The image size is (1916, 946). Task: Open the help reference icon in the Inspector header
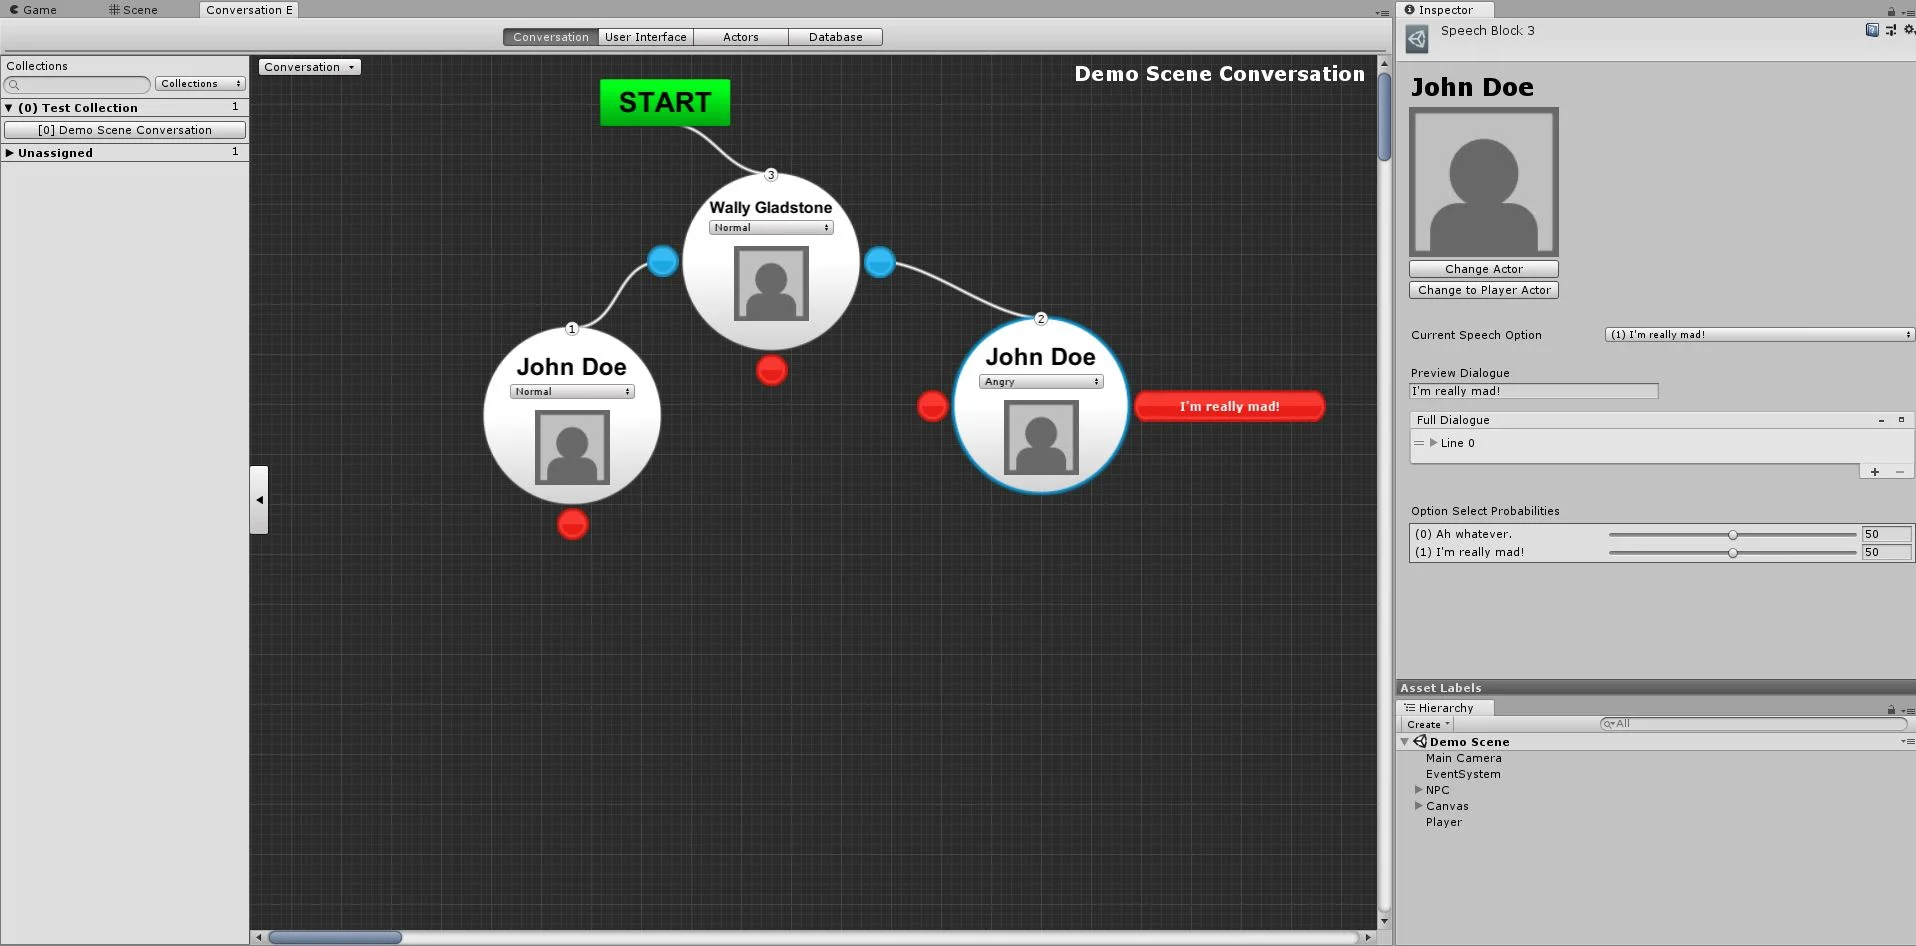[1872, 30]
